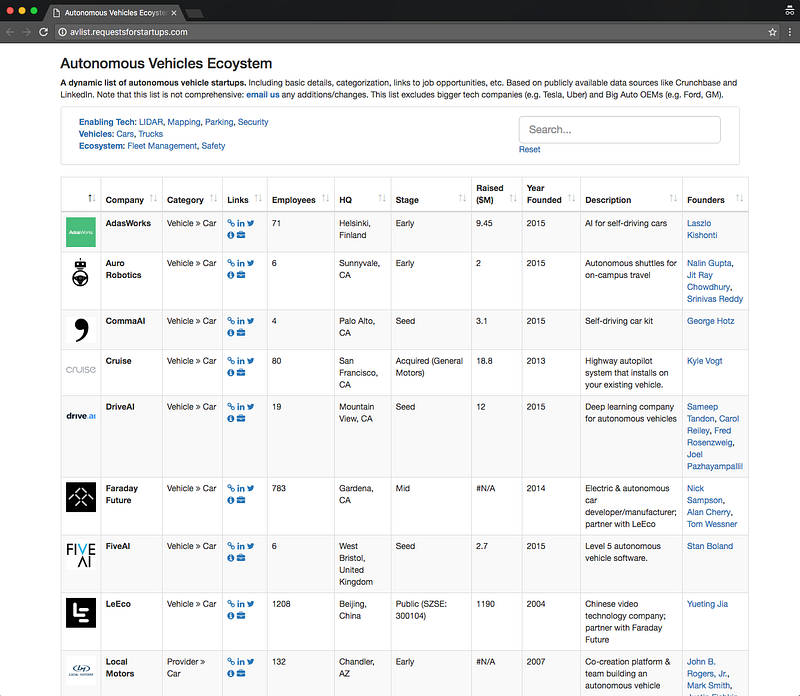Filter by LIDAR enabling tech
Viewport: 800px width, 696px height.
pos(151,122)
